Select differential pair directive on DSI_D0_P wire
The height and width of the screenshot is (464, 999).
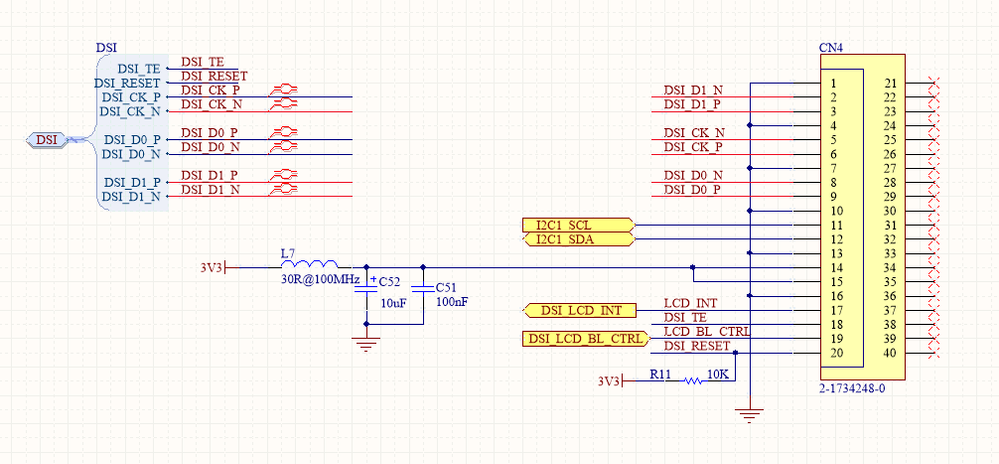click(x=284, y=133)
